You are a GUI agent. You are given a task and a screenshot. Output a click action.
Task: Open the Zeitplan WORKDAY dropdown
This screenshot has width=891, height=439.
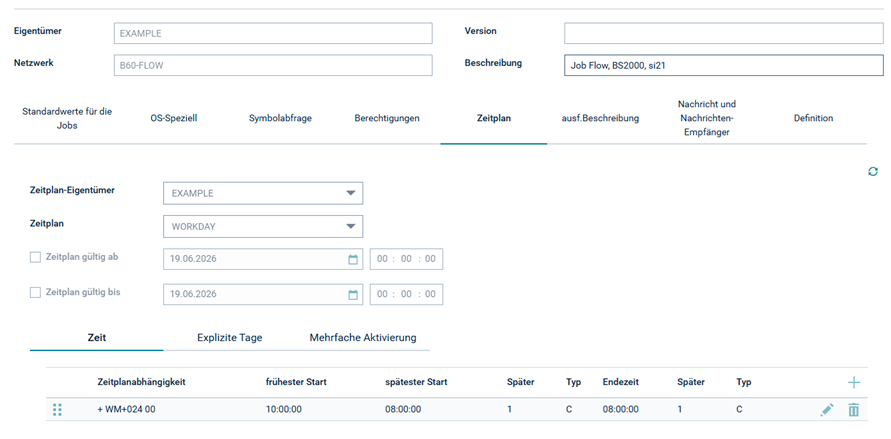[x=263, y=227]
